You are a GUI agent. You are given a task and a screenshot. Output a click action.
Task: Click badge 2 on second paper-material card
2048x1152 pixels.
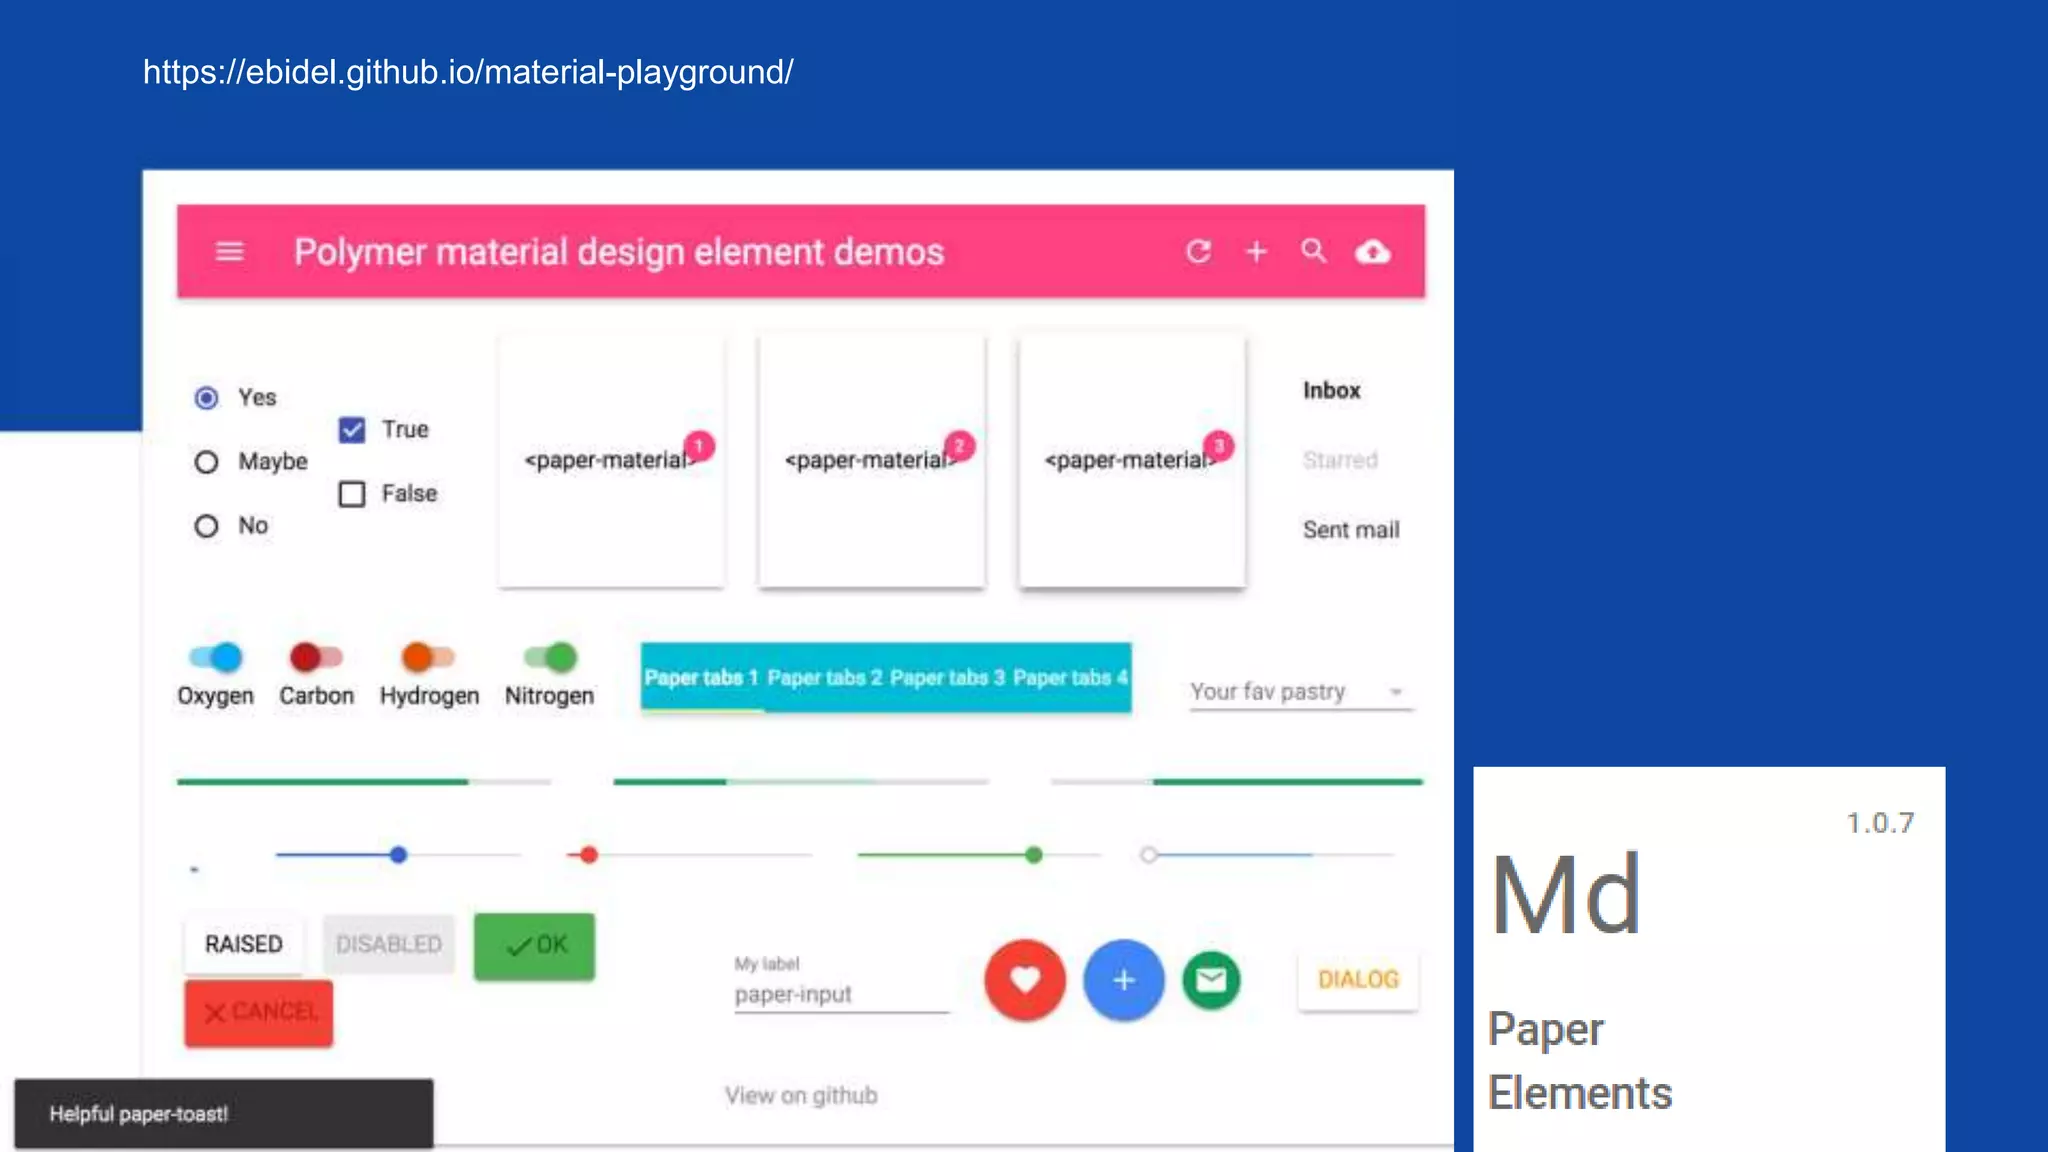click(960, 445)
